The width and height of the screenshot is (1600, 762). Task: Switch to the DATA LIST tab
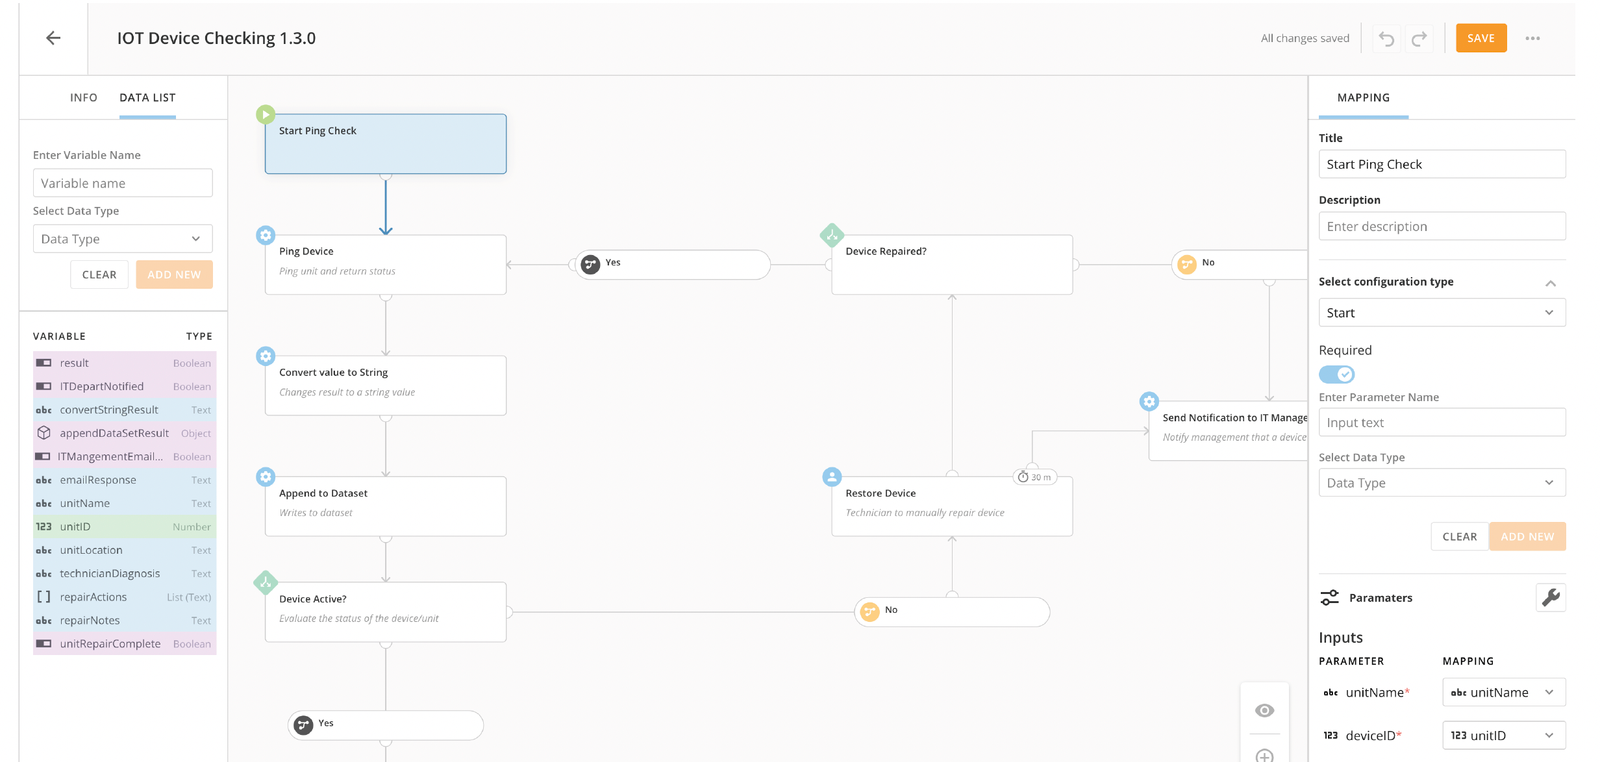coord(147,98)
